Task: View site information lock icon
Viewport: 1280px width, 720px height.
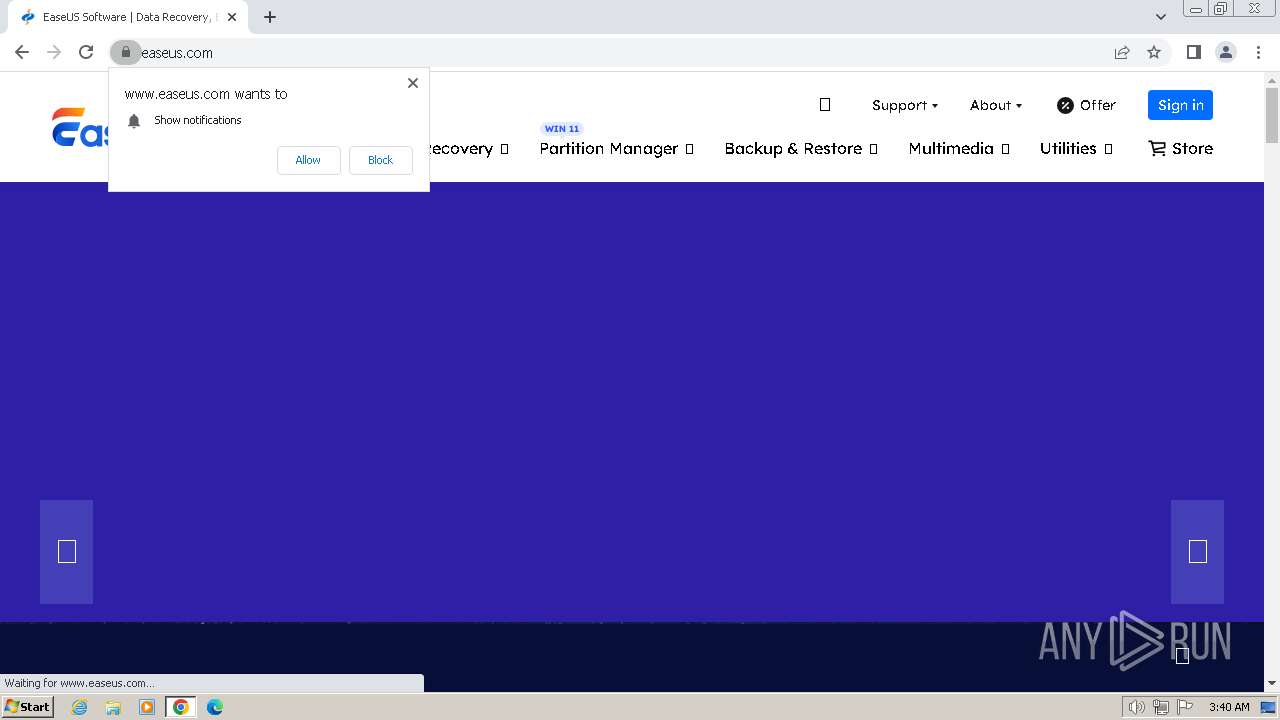Action: 125,52
